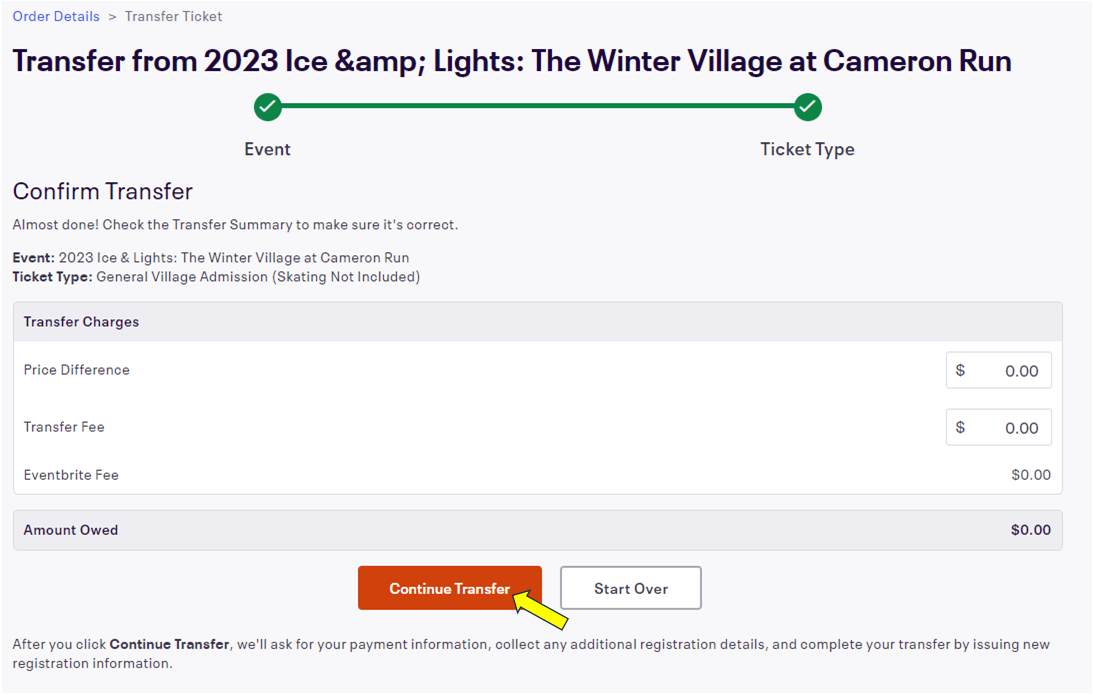Select the Ticket Type step label
This screenshot has height=695, width=1093.
pyautogui.click(x=807, y=149)
